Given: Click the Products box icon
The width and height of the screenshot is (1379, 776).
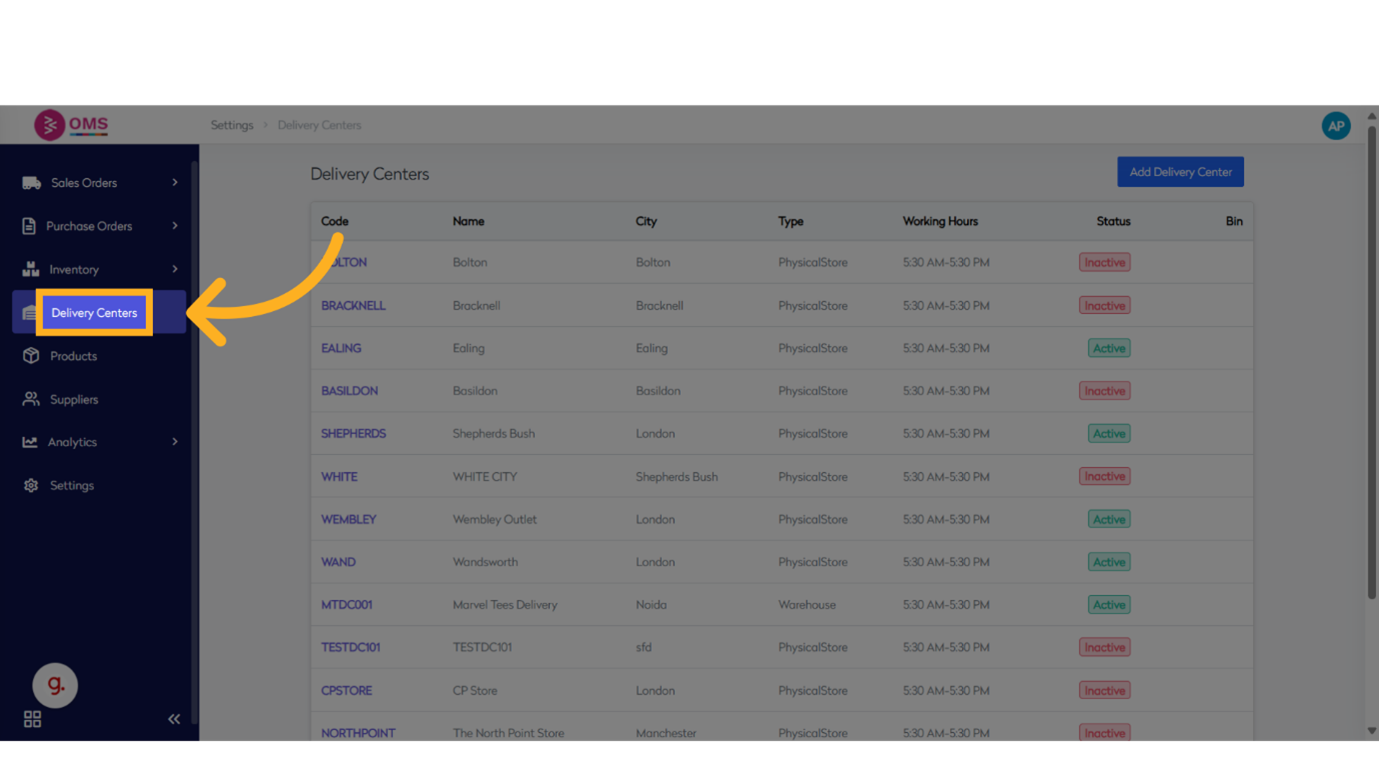Looking at the screenshot, I should click(x=31, y=355).
